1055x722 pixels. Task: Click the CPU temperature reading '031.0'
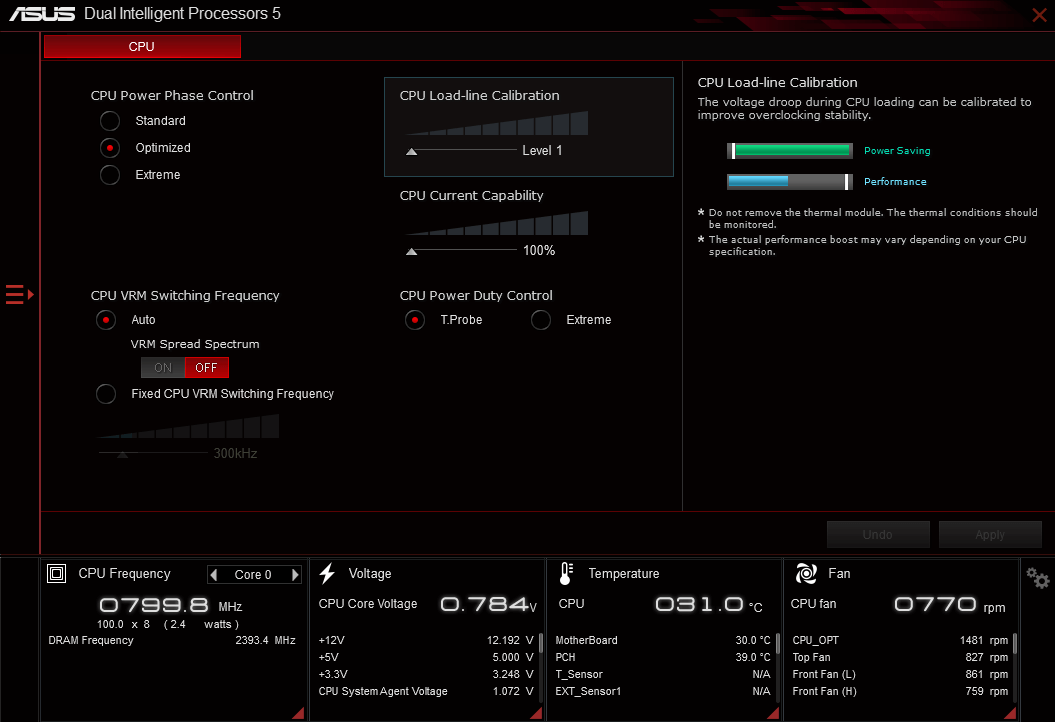pyautogui.click(x=699, y=604)
